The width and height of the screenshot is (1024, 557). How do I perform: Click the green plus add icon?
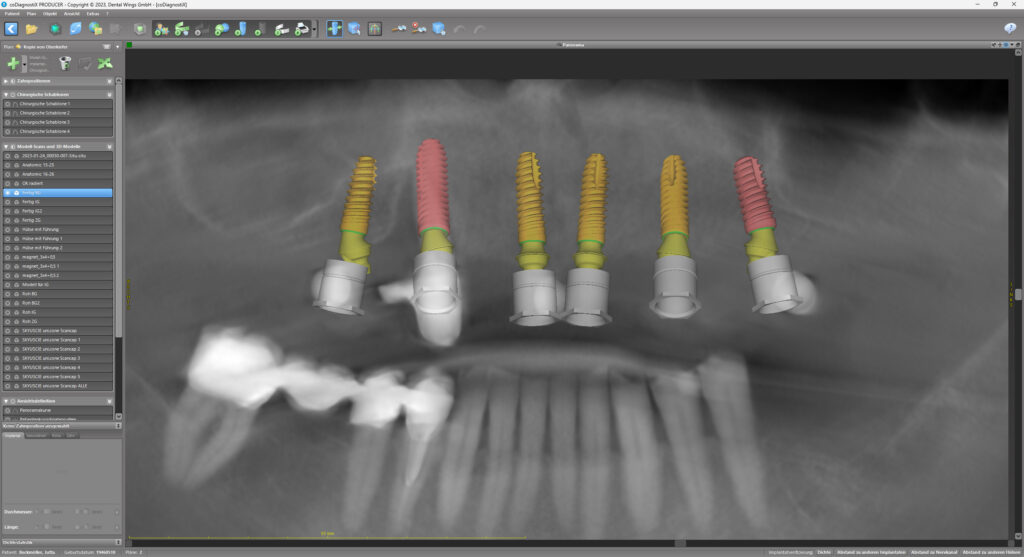tap(12, 63)
